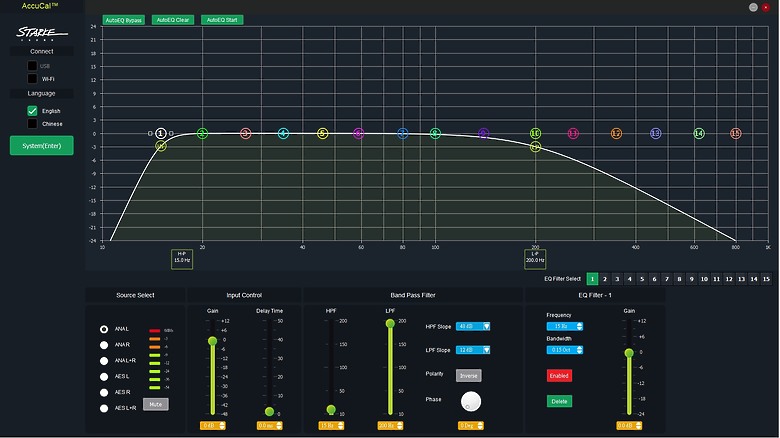Click the L-P 200.0 Hz marker box
The width and height of the screenshot is (780, 438).
click(535, 259)
